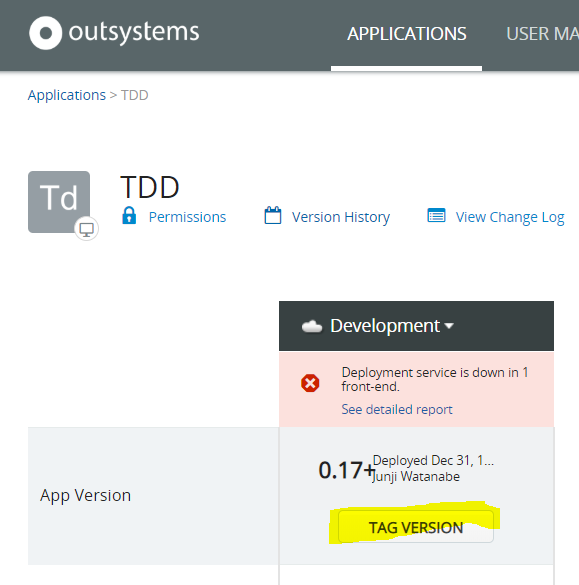
Task: Go to Applications breadcrumb link
Action: (x=67, y=95)
